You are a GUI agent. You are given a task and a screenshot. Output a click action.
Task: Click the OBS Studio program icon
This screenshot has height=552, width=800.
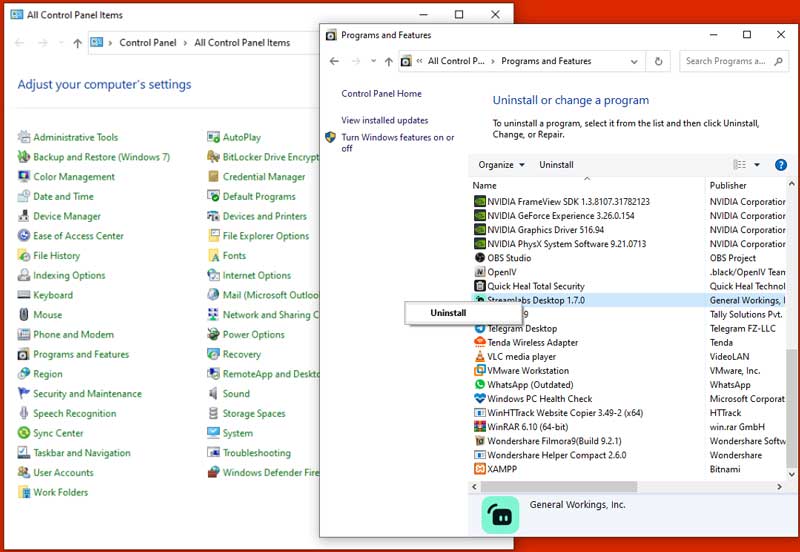click(x=480, y=258)
